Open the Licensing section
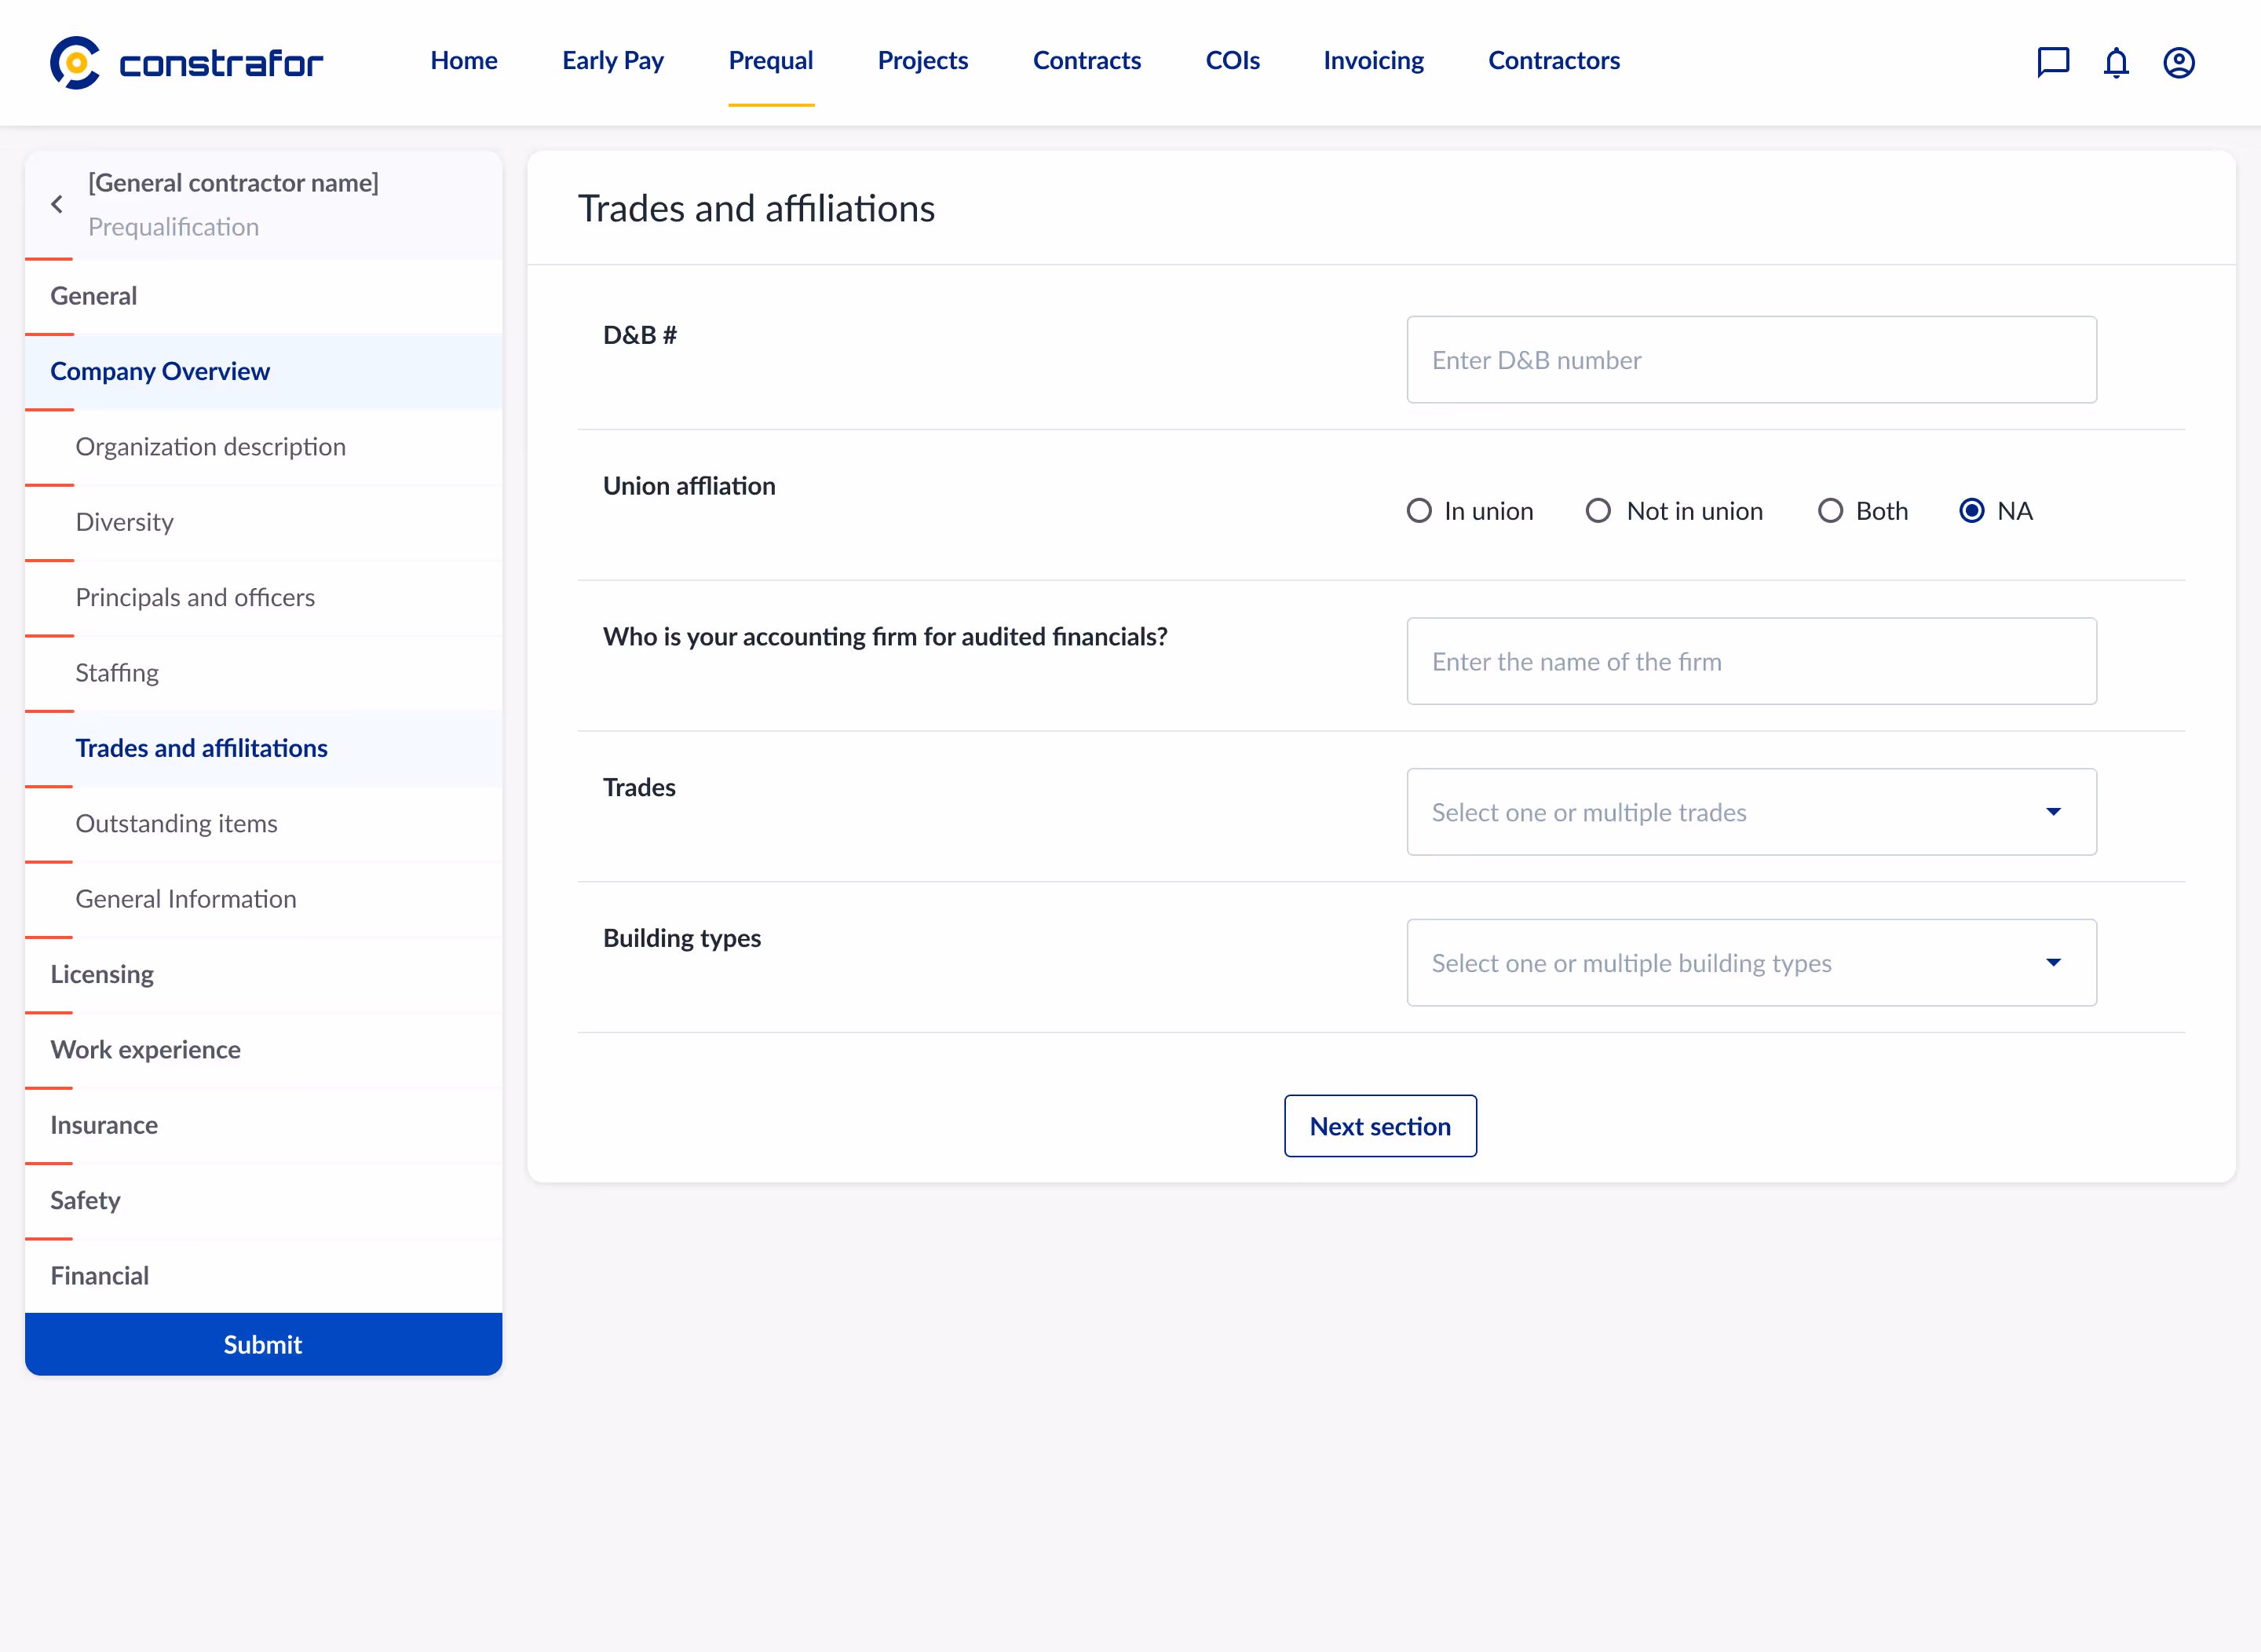This screenshot has height=1652, width=2261. [263, 974]
